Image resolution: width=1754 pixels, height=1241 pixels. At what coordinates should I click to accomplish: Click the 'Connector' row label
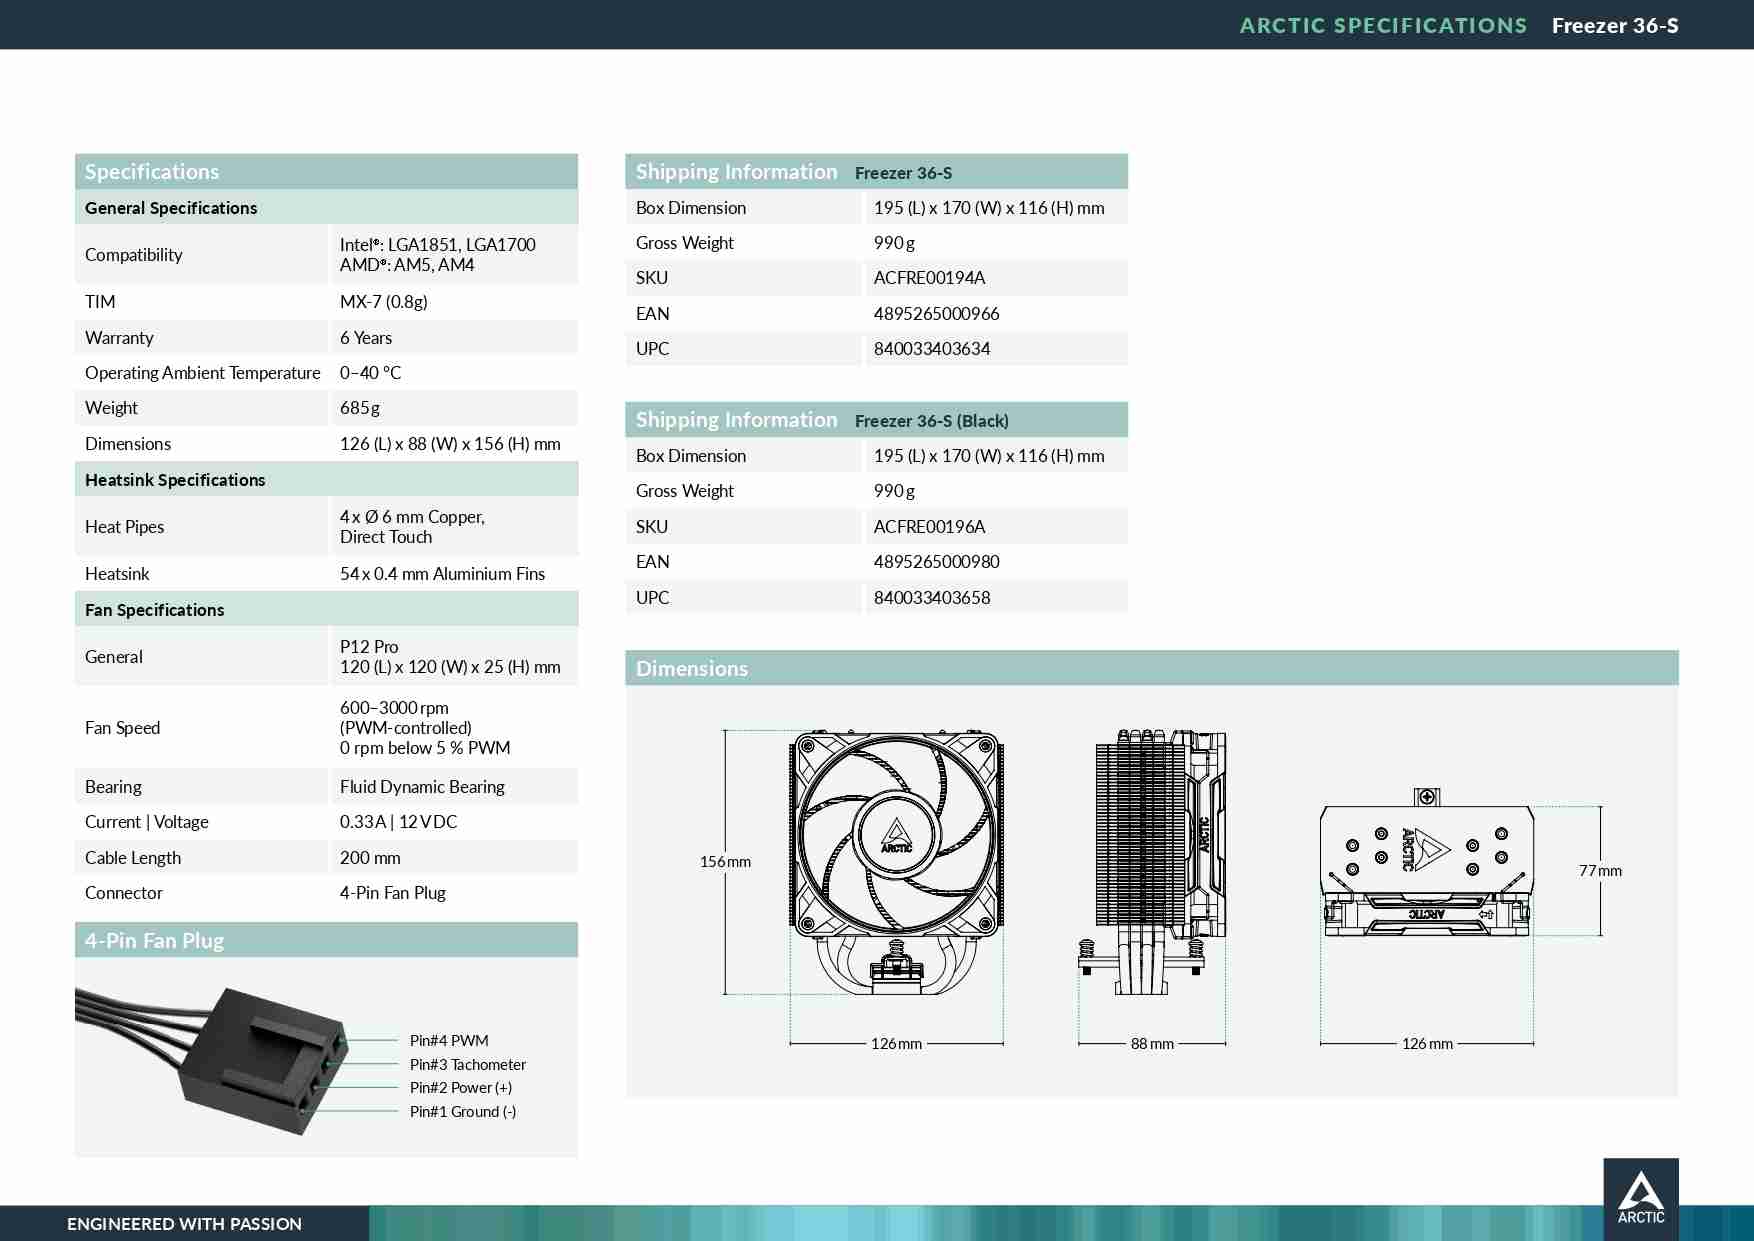124,893
